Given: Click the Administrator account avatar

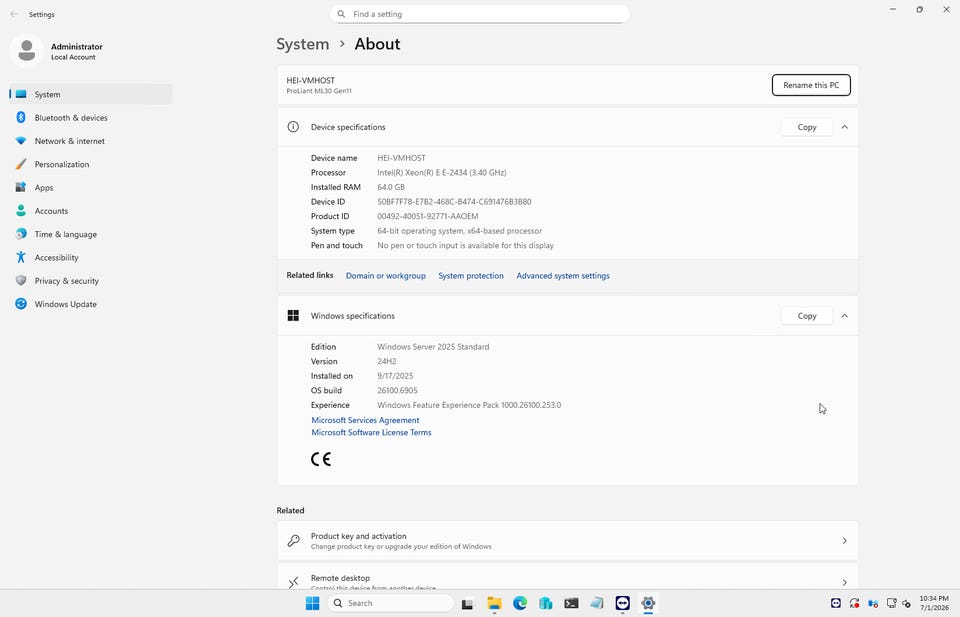Looking at the screenshot, I should coord(26,51).
